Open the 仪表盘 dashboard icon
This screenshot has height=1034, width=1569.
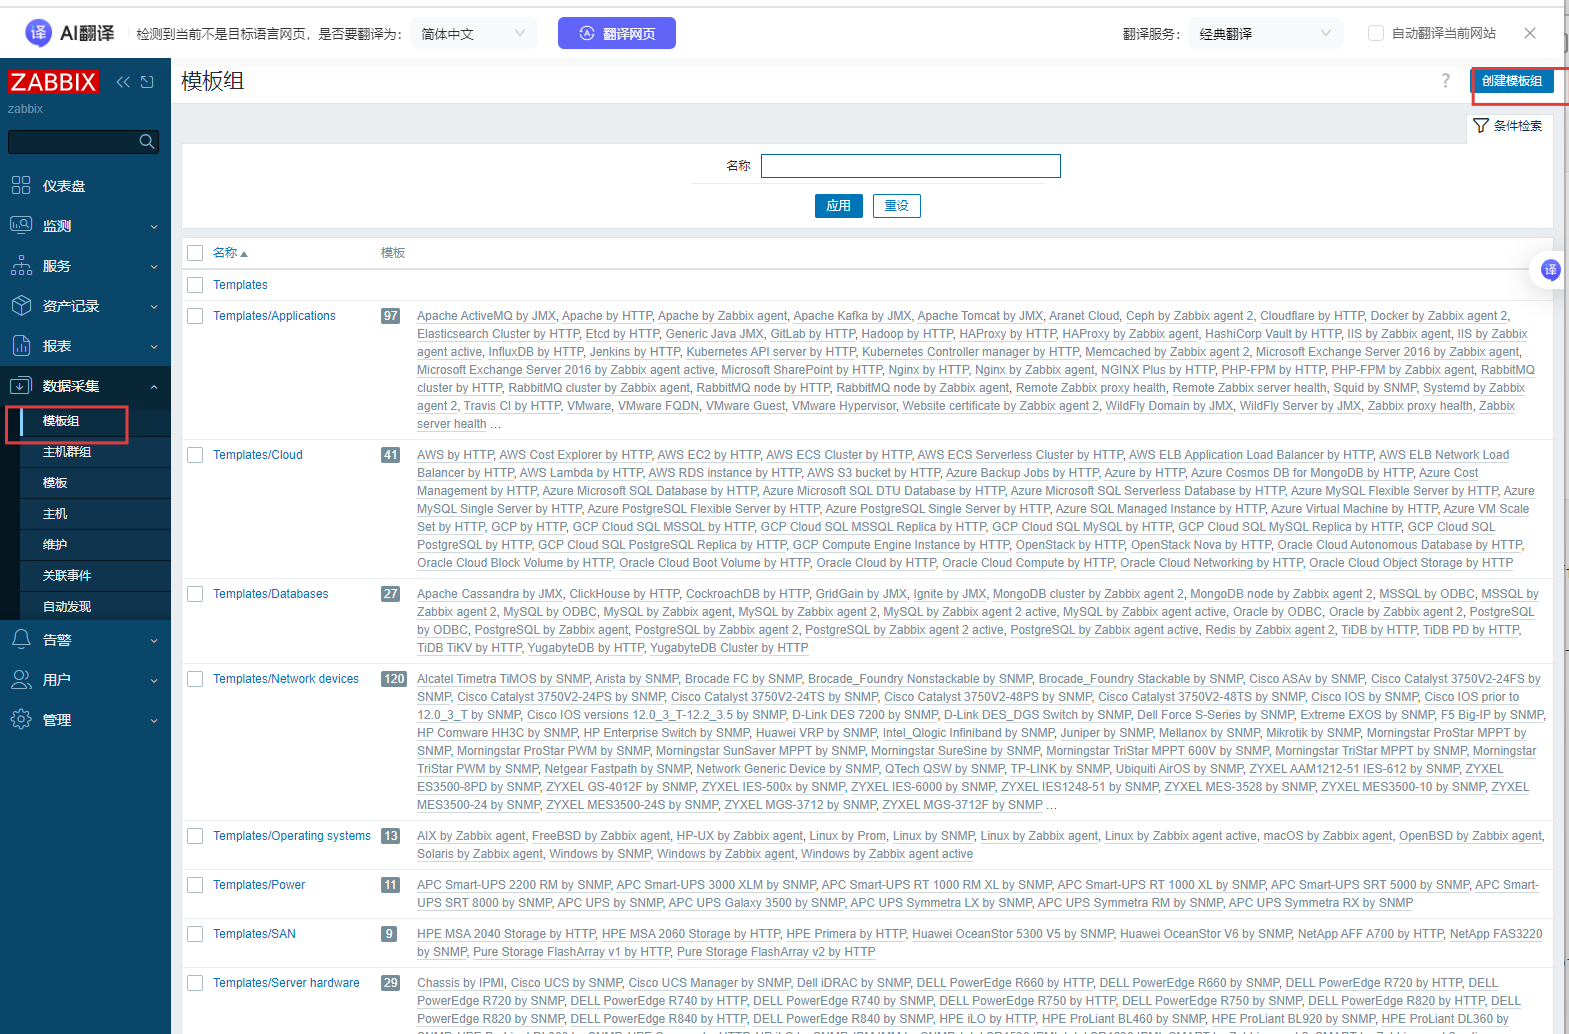pyautogui.click(x=21, y=185)
